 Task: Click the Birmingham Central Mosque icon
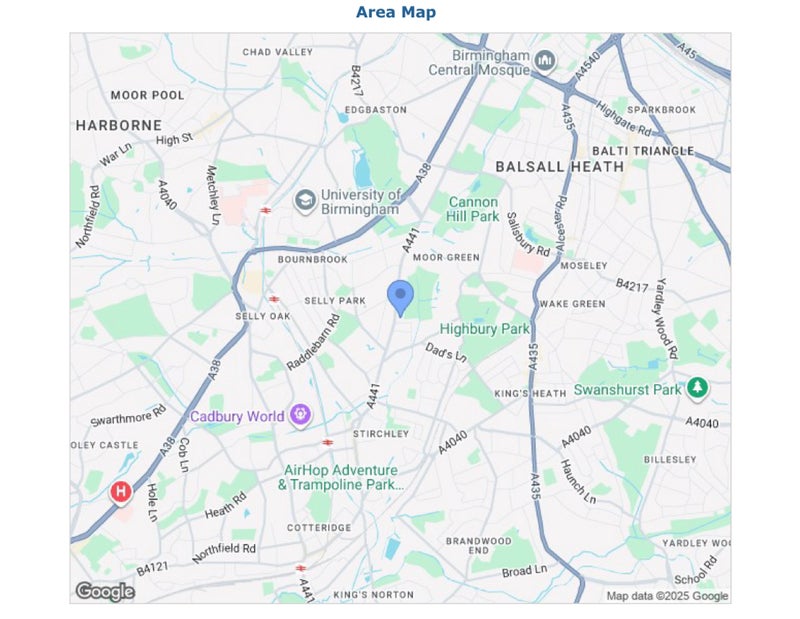click(x=545, y=61)
